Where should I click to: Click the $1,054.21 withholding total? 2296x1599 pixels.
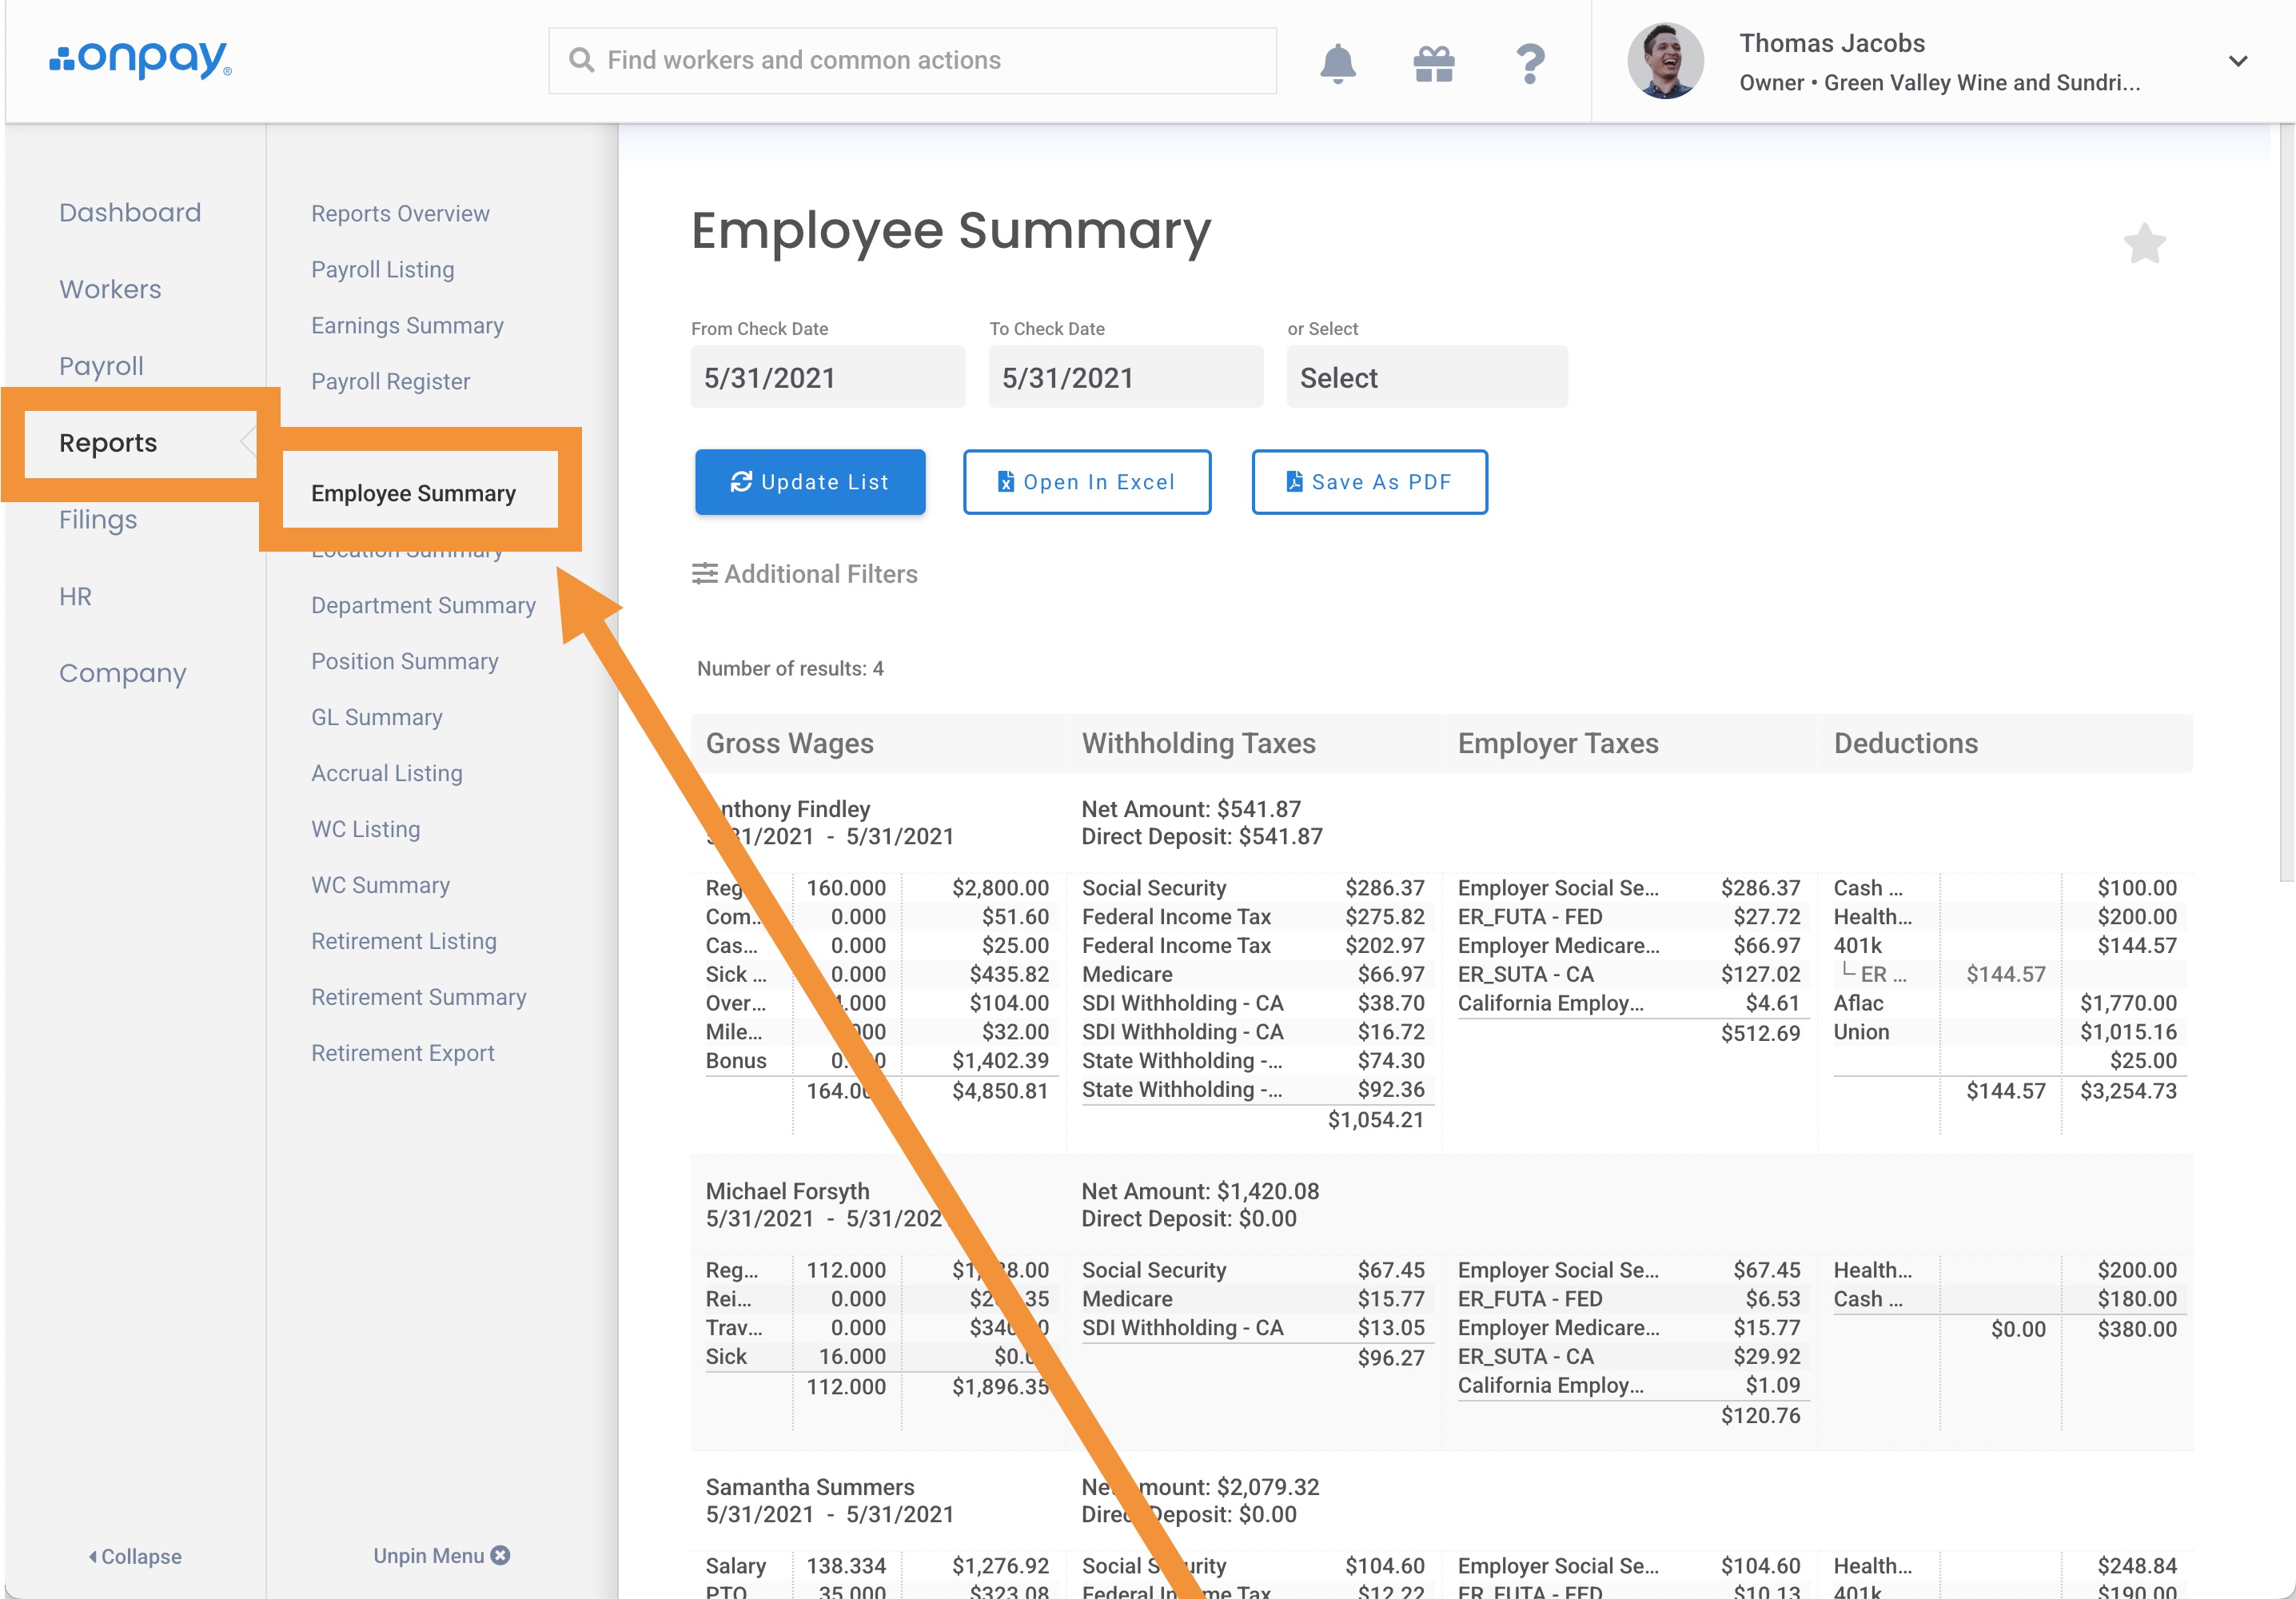point(1375,1120)
